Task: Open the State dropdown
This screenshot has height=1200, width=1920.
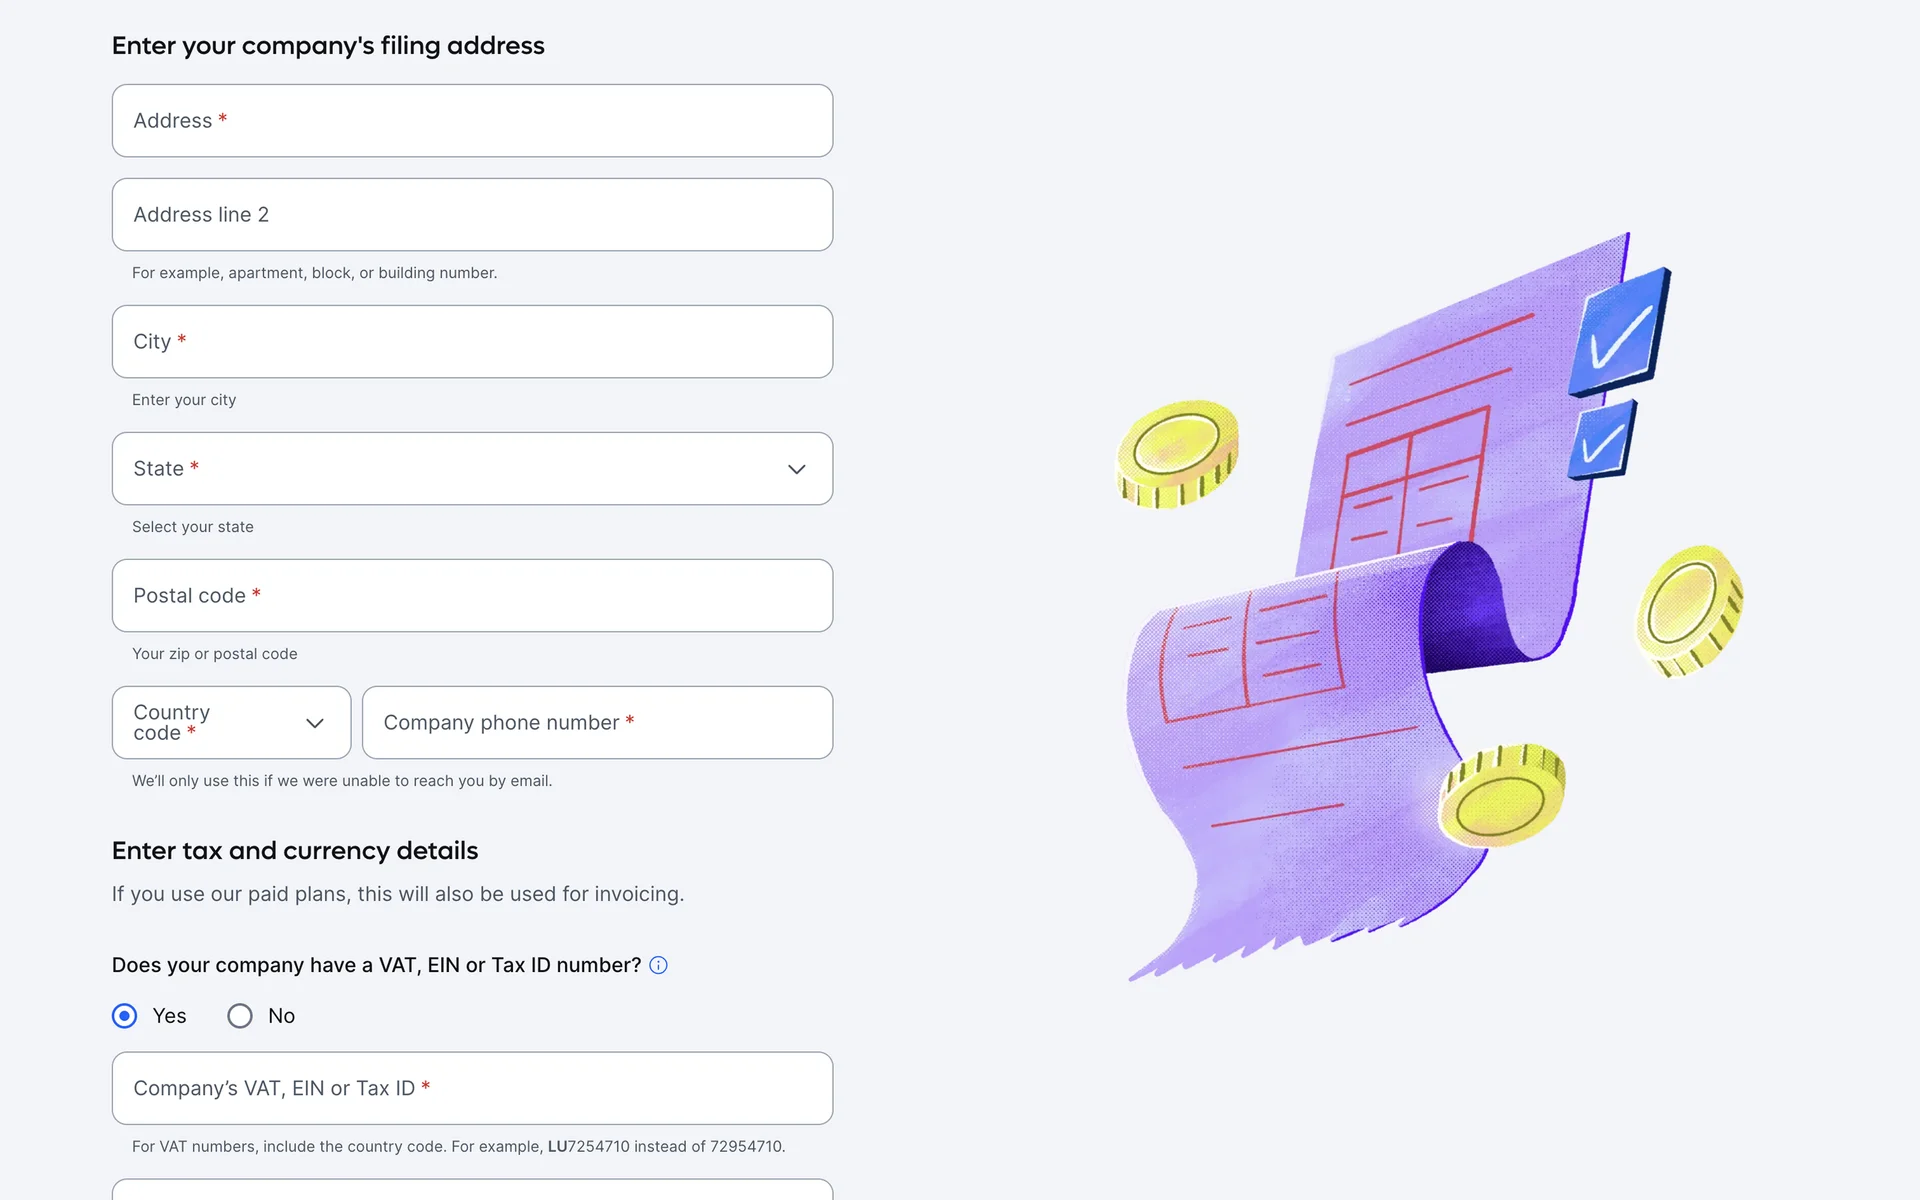Action: (x=472, y=469)
